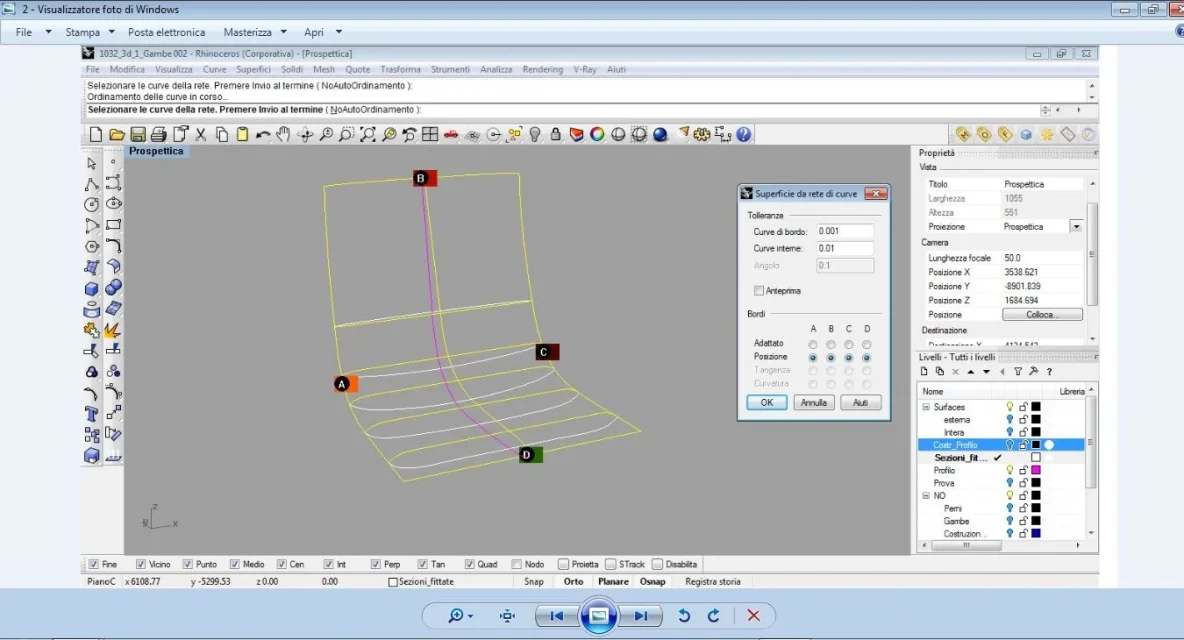This screenshot has height=640, width=1184.
Task: Select the polyline tool in the left toolbar
Action: coord(91,184)
